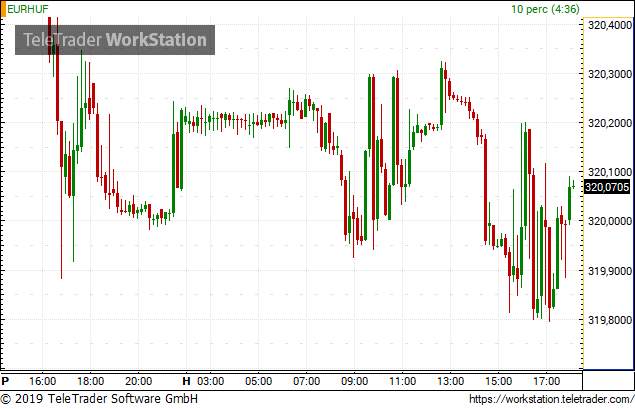
Task: Click the 320,3000 price axis label
Action: [x=609, y=74]
